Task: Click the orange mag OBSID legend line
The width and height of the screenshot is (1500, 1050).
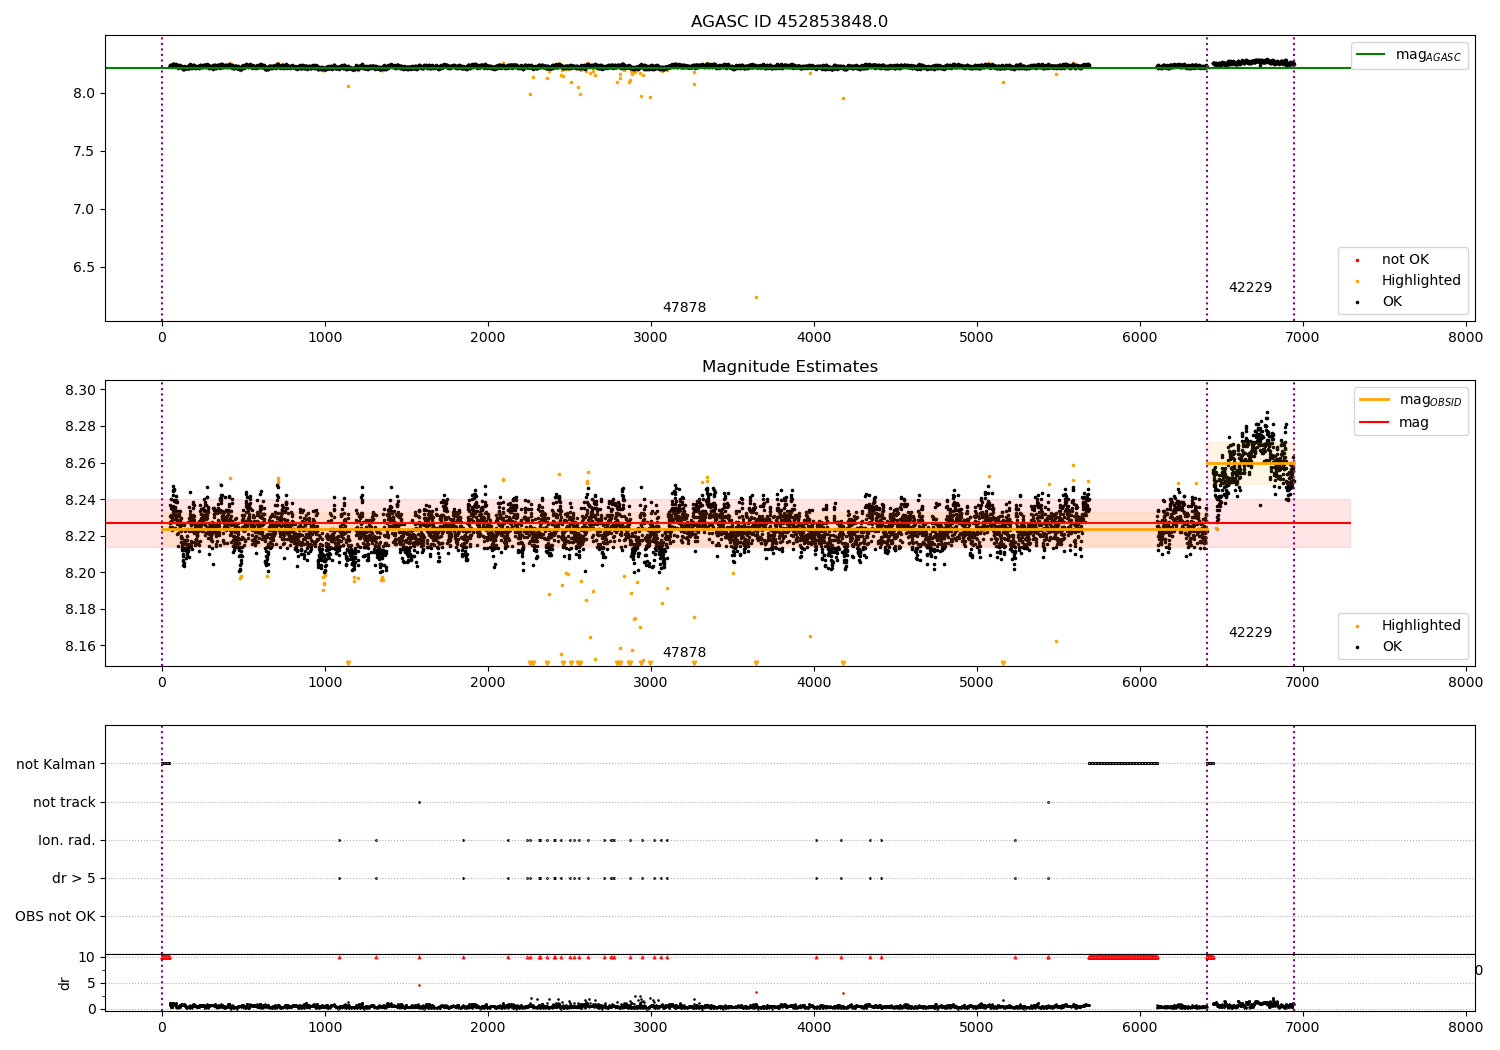Action: tap(1375, 400)
